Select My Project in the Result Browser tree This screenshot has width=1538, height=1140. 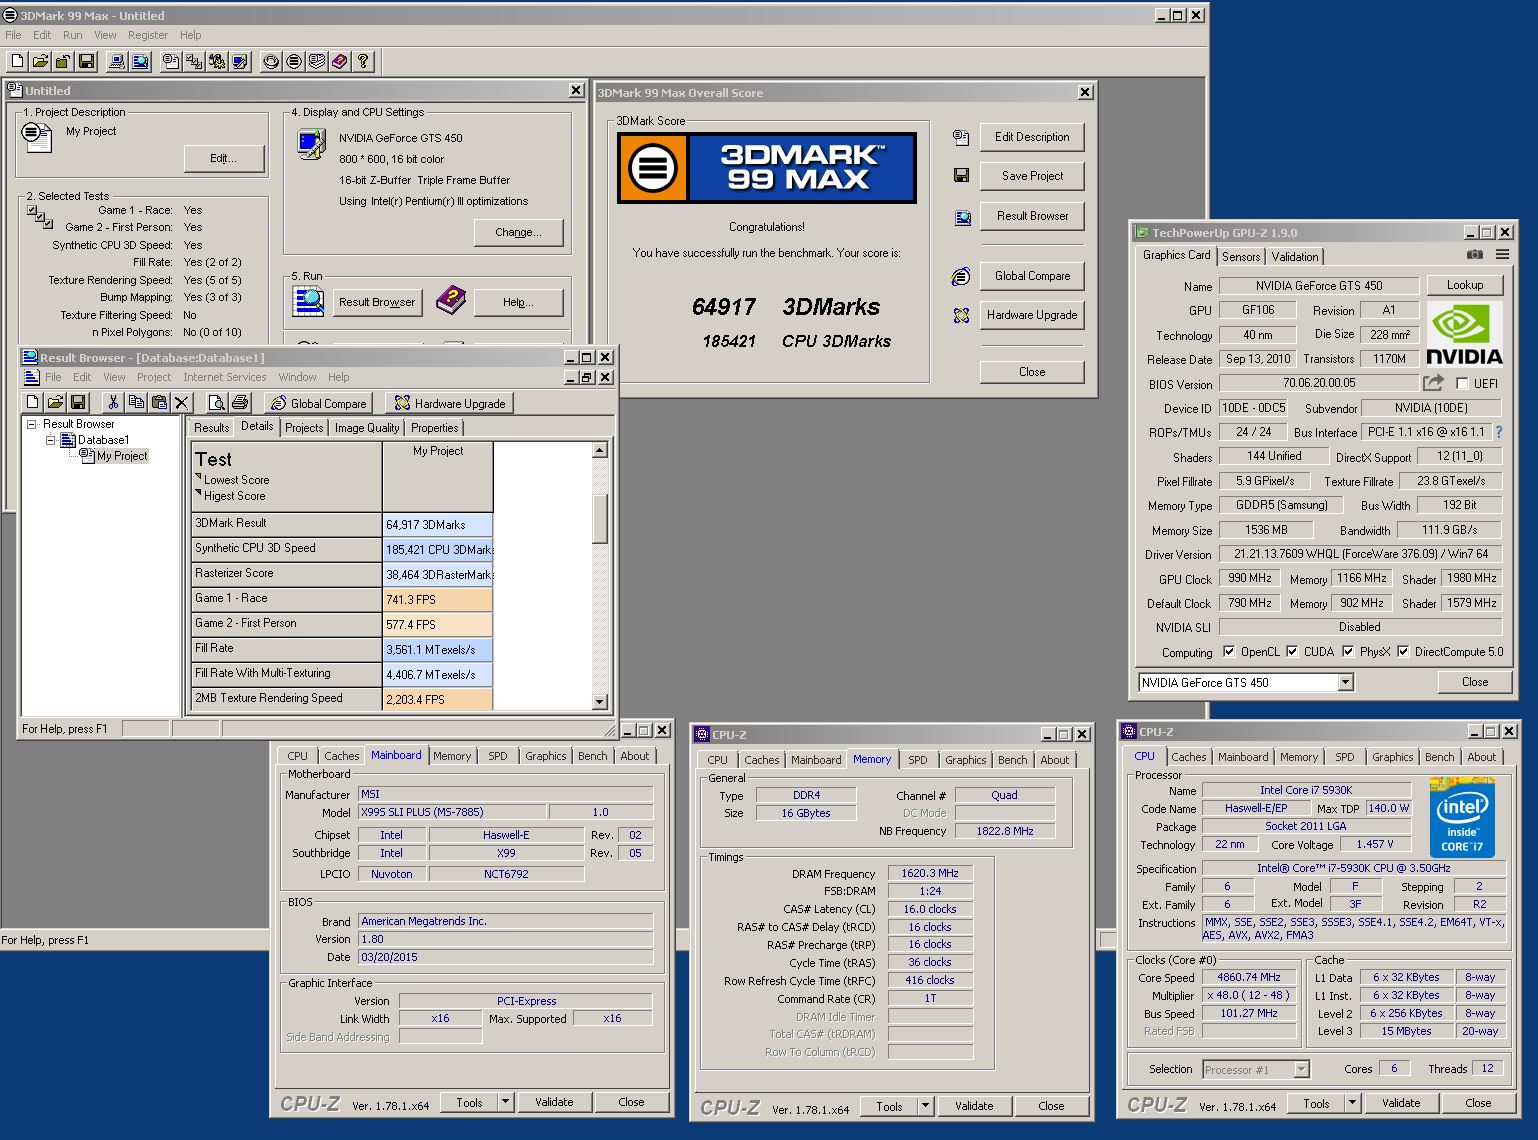[x=122, y=456]
